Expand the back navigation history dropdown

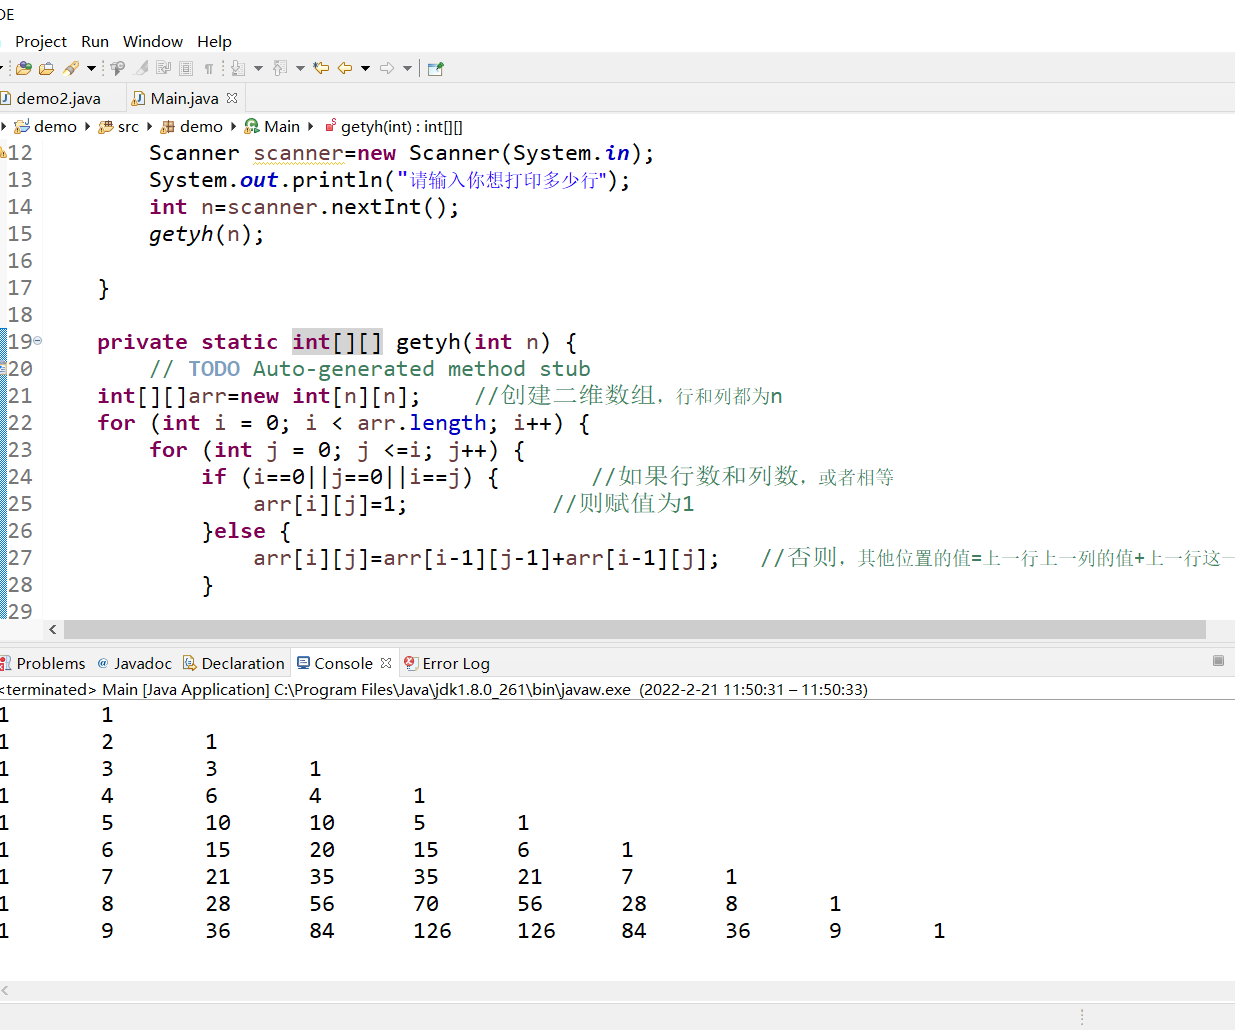(x=365, y=68)
